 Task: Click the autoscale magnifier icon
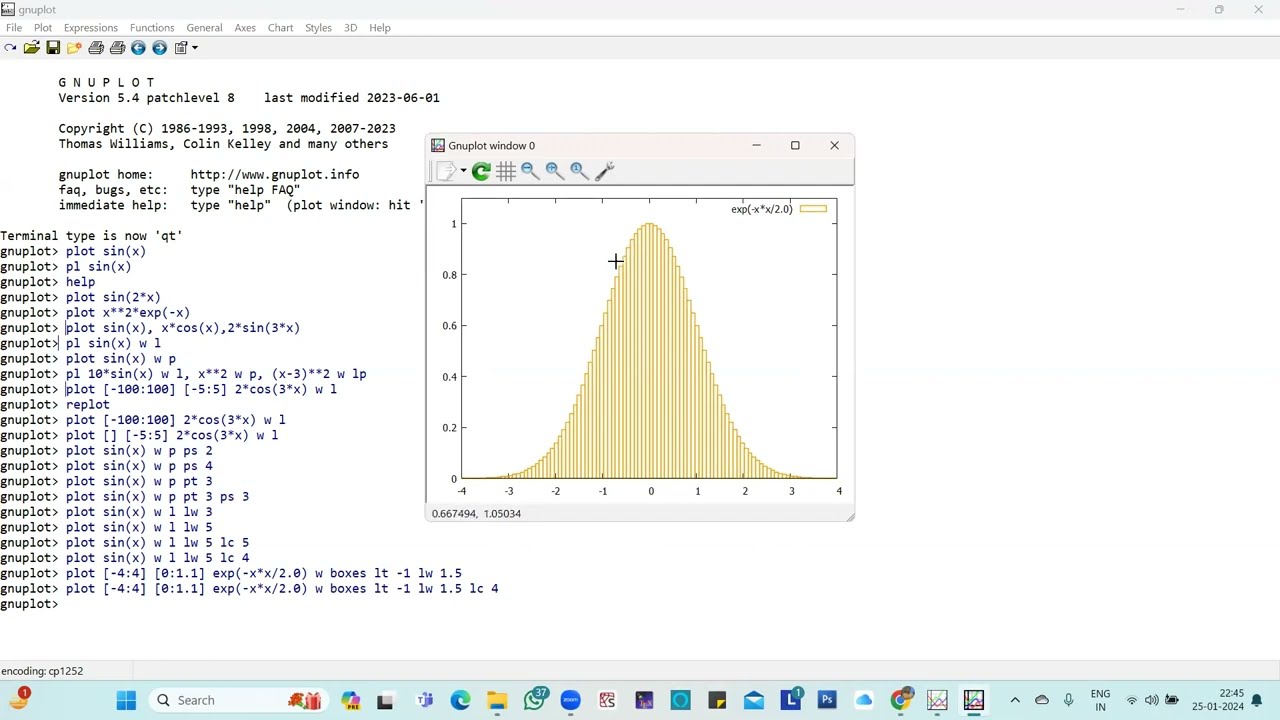579,172
